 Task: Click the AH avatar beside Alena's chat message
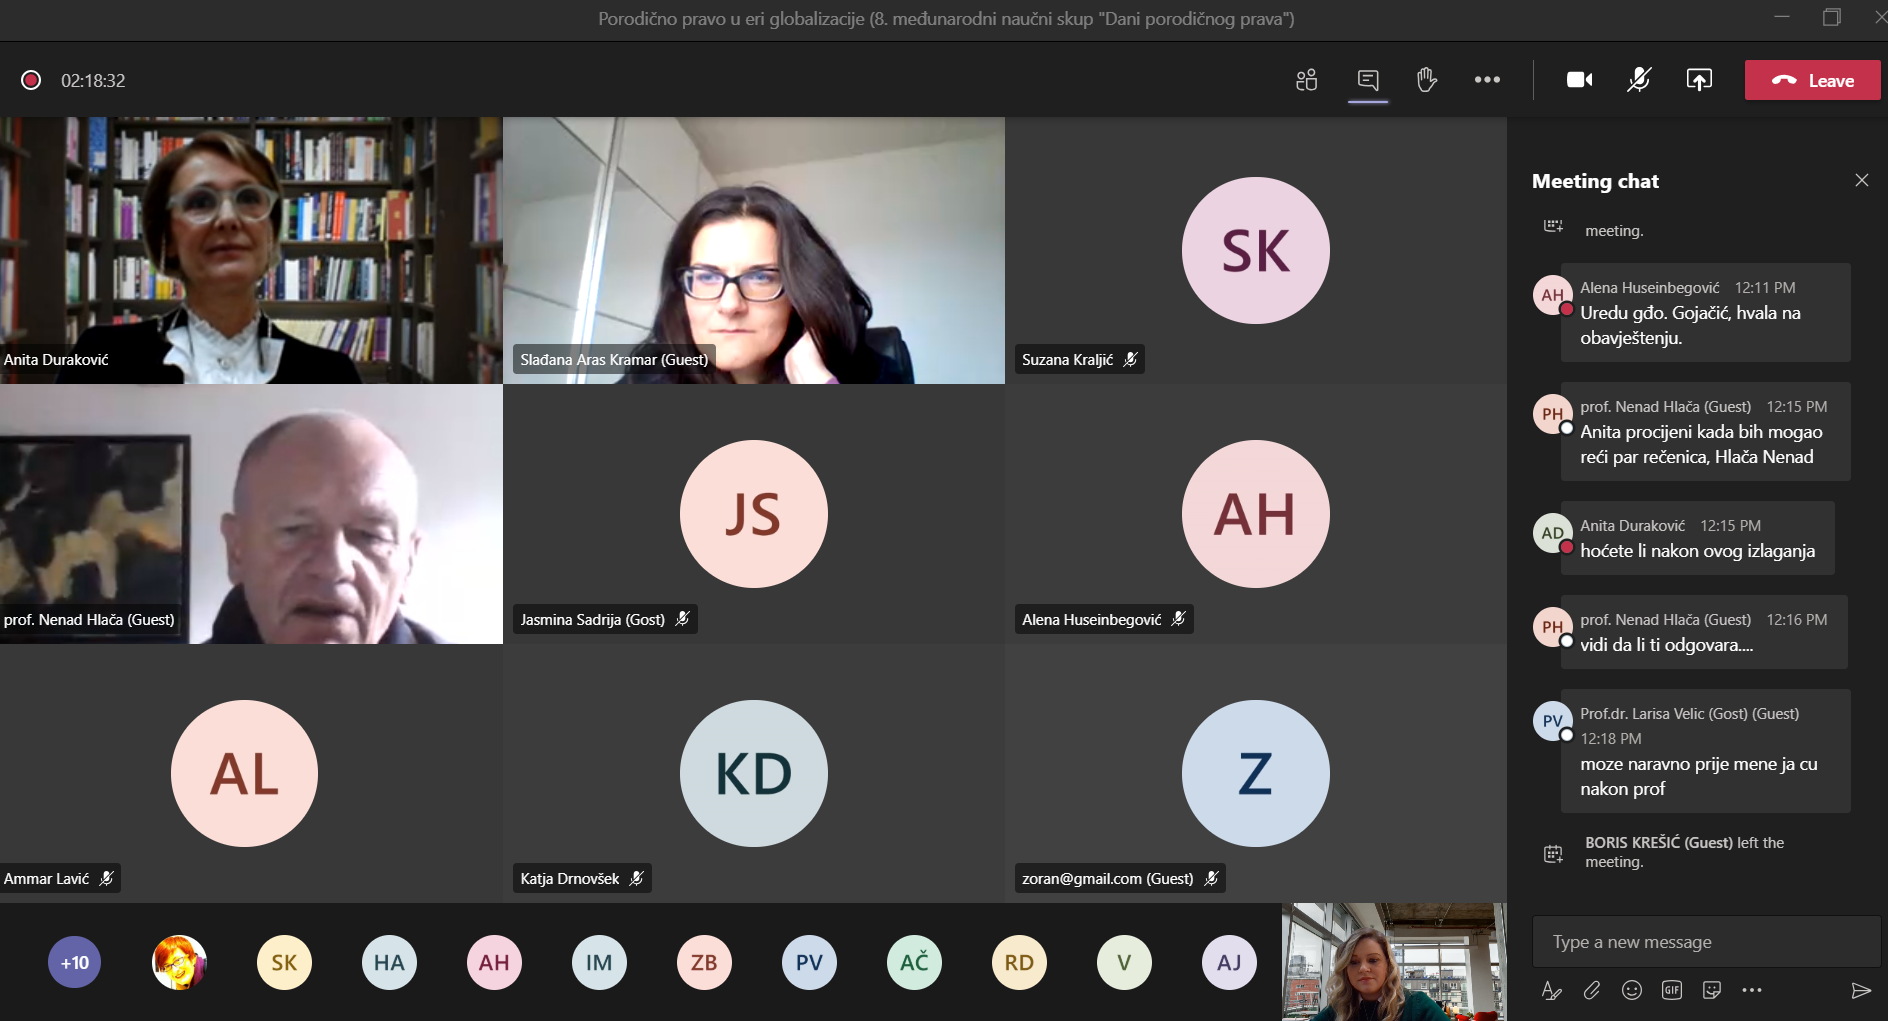point(1552,295)
